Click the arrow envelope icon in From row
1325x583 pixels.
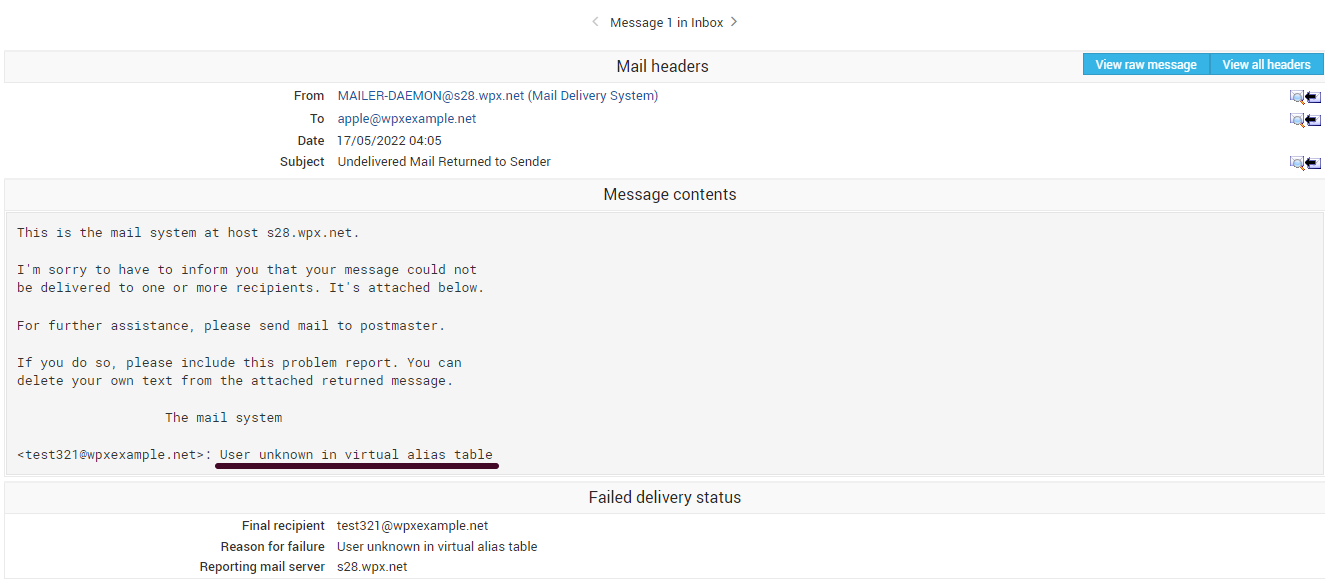(x=1313, y=97)
